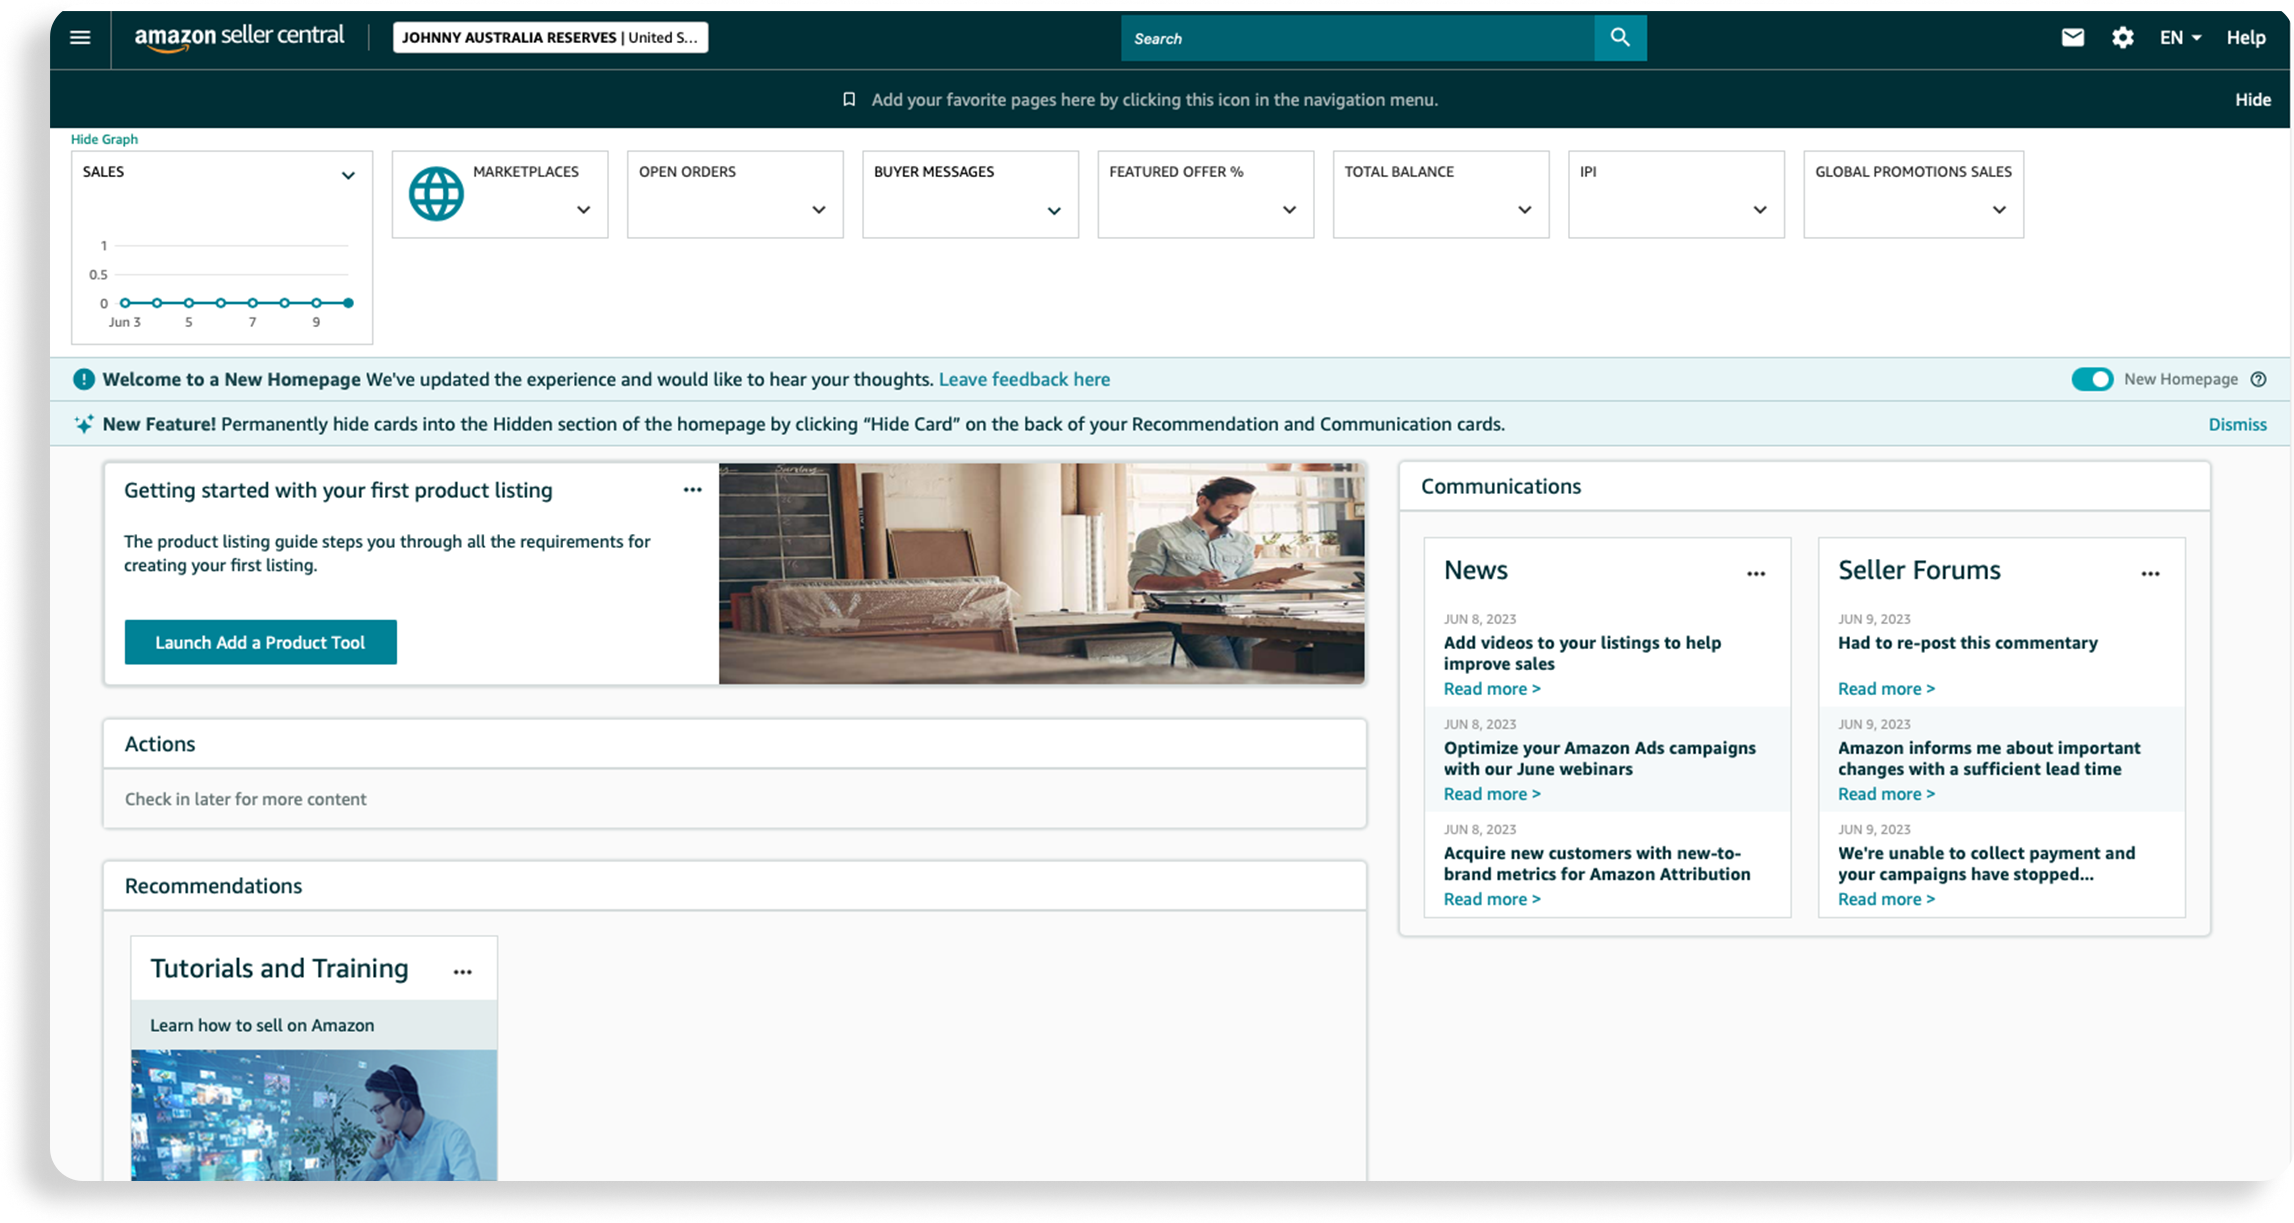Click the bookmark icon in favorites bar
The image size is (2294, 1223).
tap(849, 99)
